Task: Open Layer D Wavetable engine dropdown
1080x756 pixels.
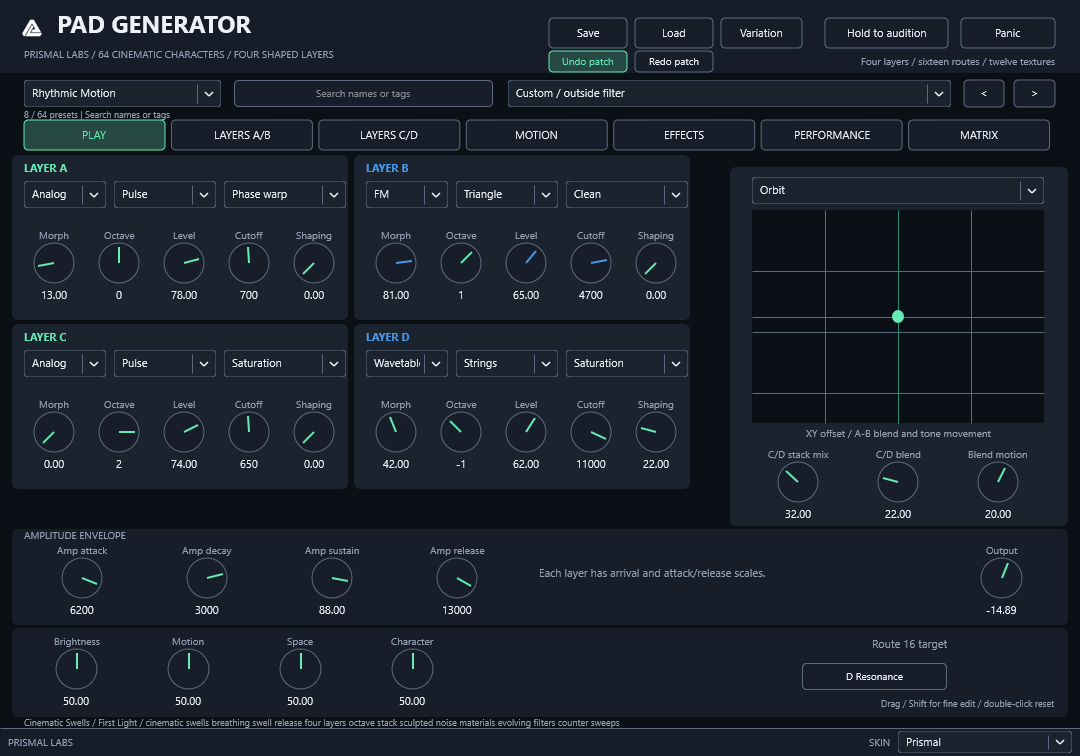Action: pos(406,364)
